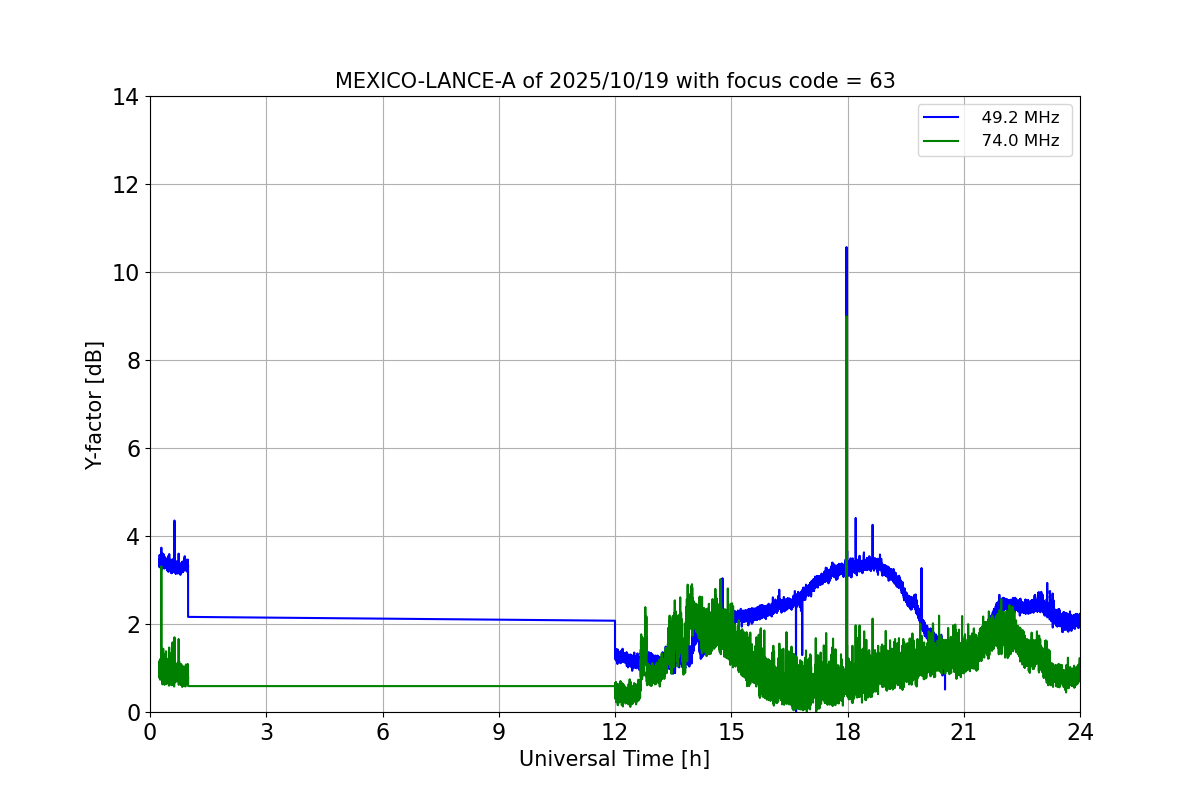This screenshot has width=1200, height=800.
Task: Click x-axis tick label 0
Action: [x=150, y=732]
